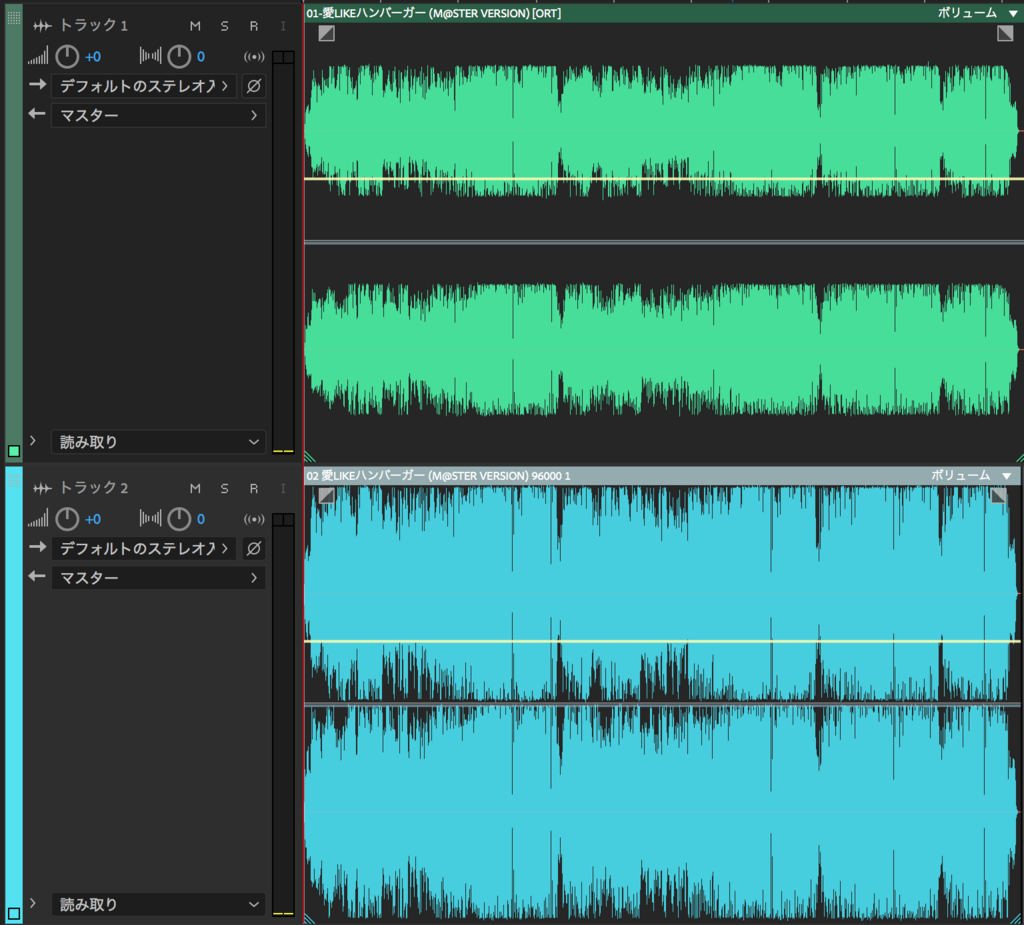Mute Track 2 with the M button
Screen dimensions: 1024x925
(195, 489)
